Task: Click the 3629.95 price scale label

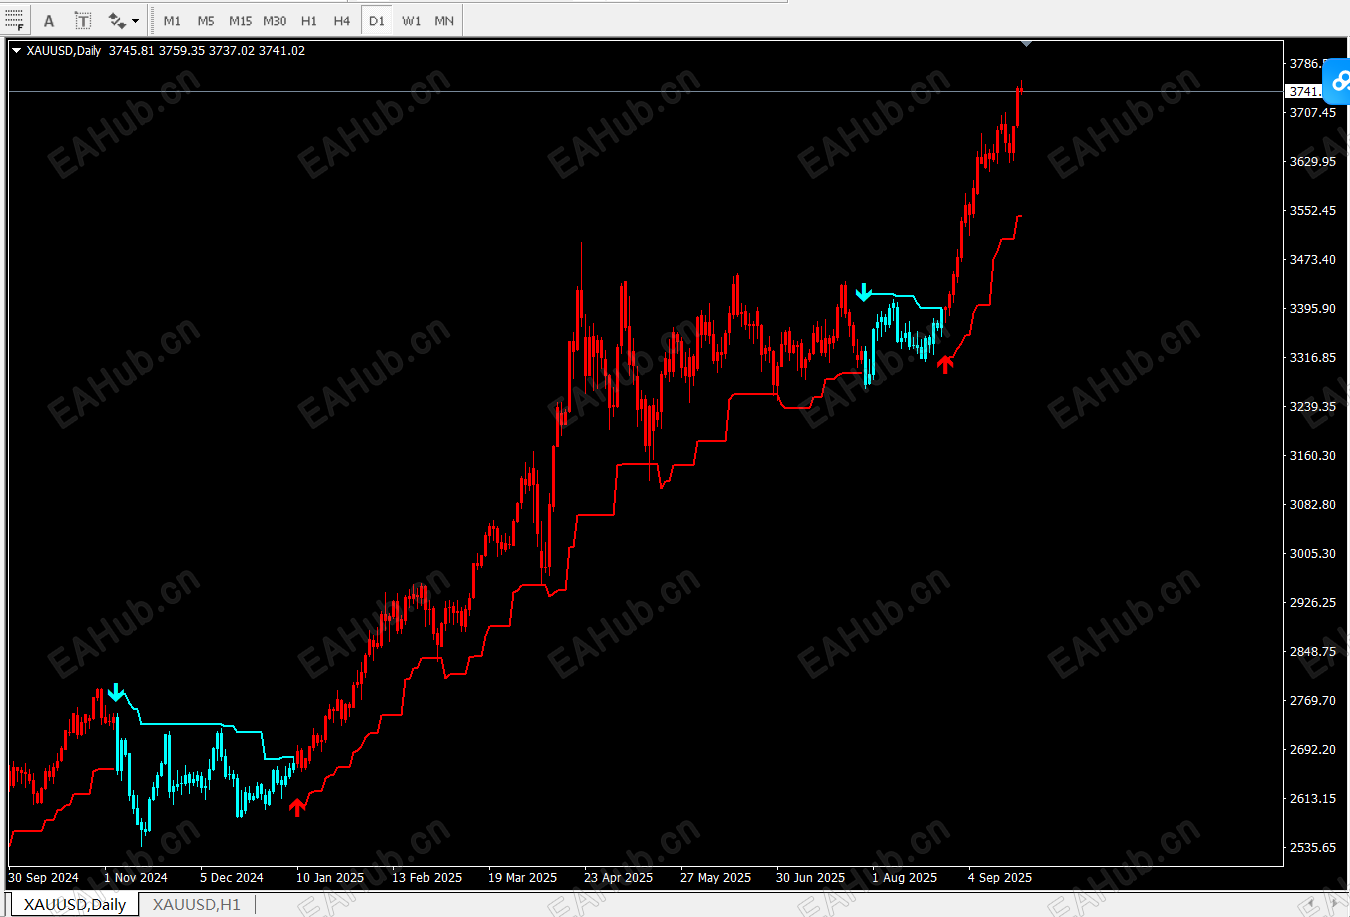Action: click(x=1312, y=161)
